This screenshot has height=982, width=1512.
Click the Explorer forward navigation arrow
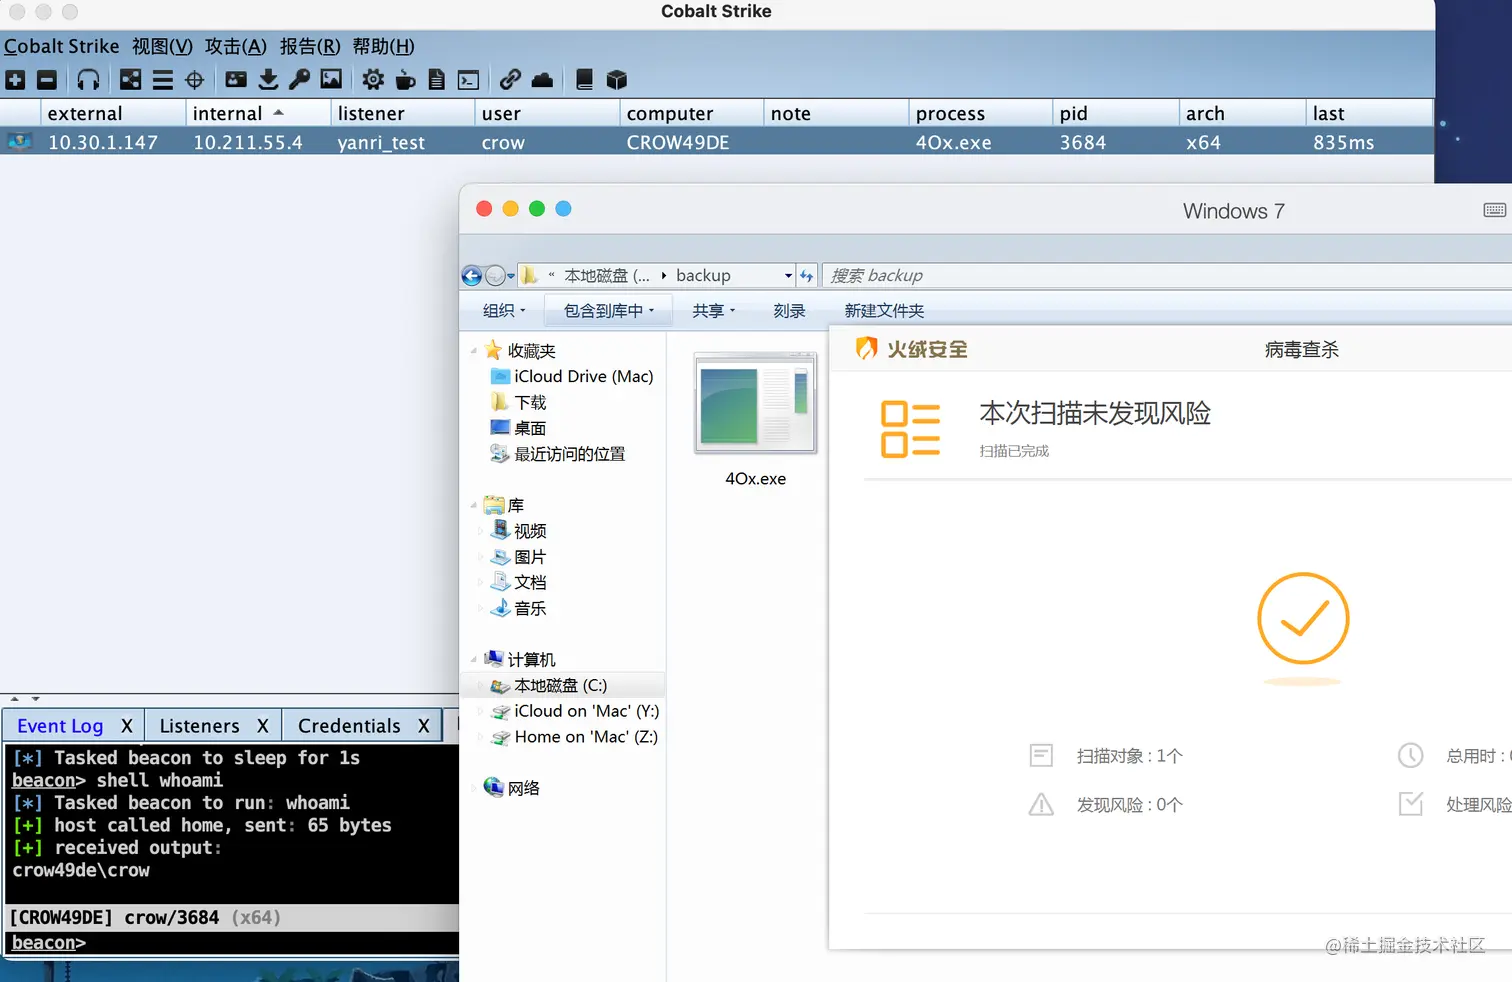click(x=495, y=276)
